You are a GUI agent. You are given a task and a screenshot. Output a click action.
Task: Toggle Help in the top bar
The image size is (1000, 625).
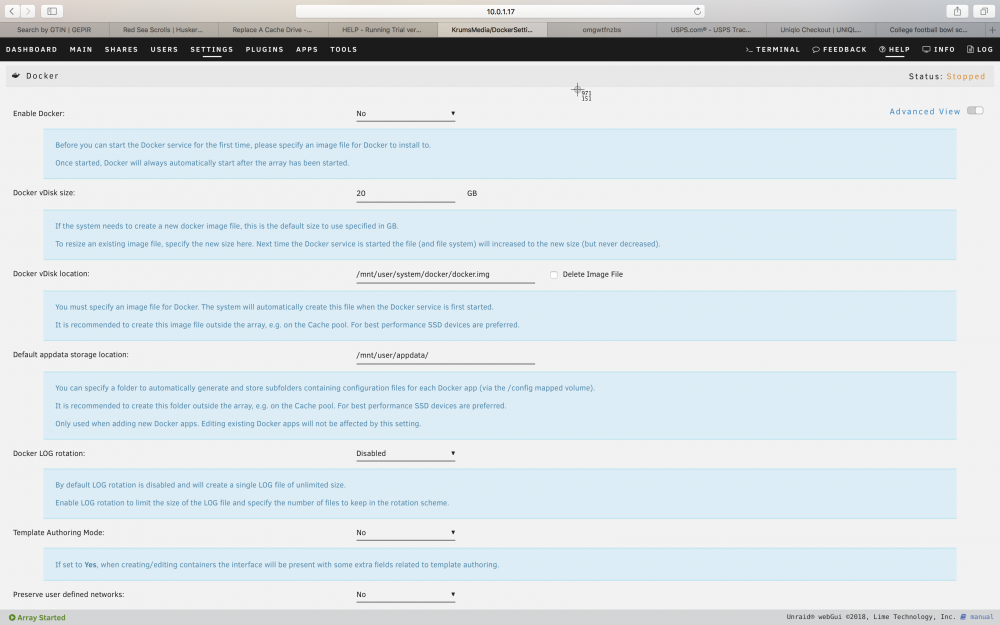[x=894, y=49]
